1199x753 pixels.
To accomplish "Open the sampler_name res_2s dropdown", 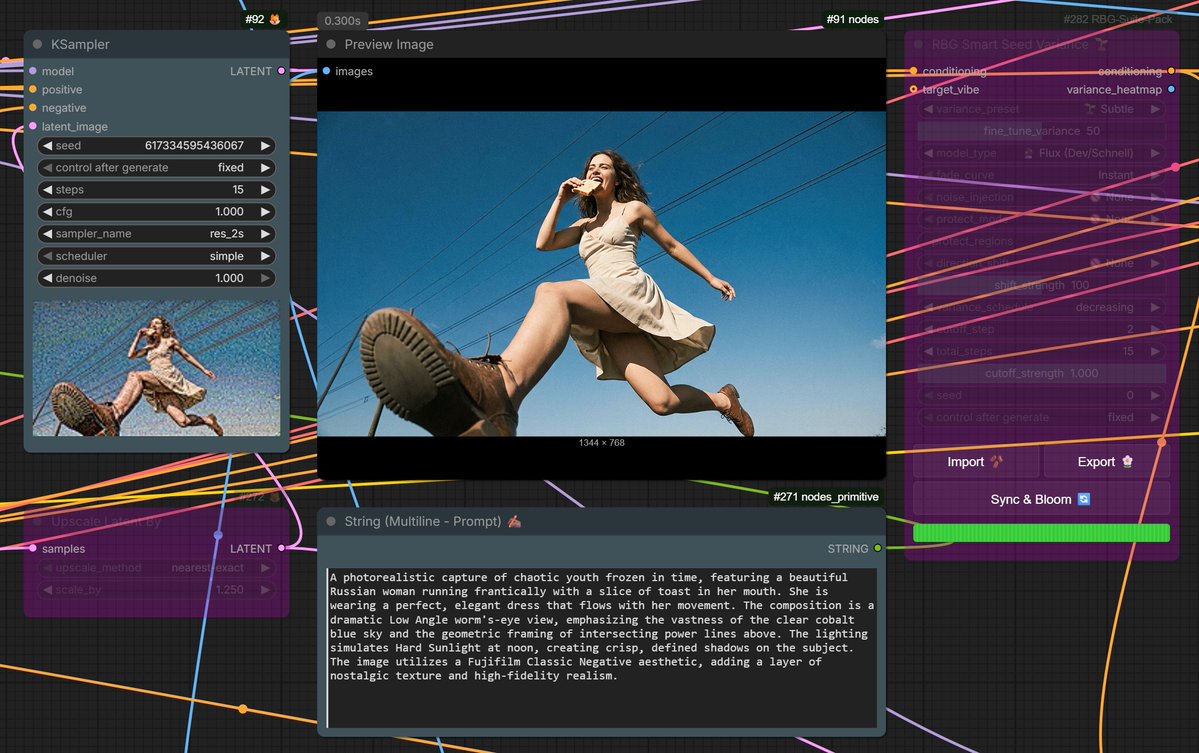I will point(156,234).
